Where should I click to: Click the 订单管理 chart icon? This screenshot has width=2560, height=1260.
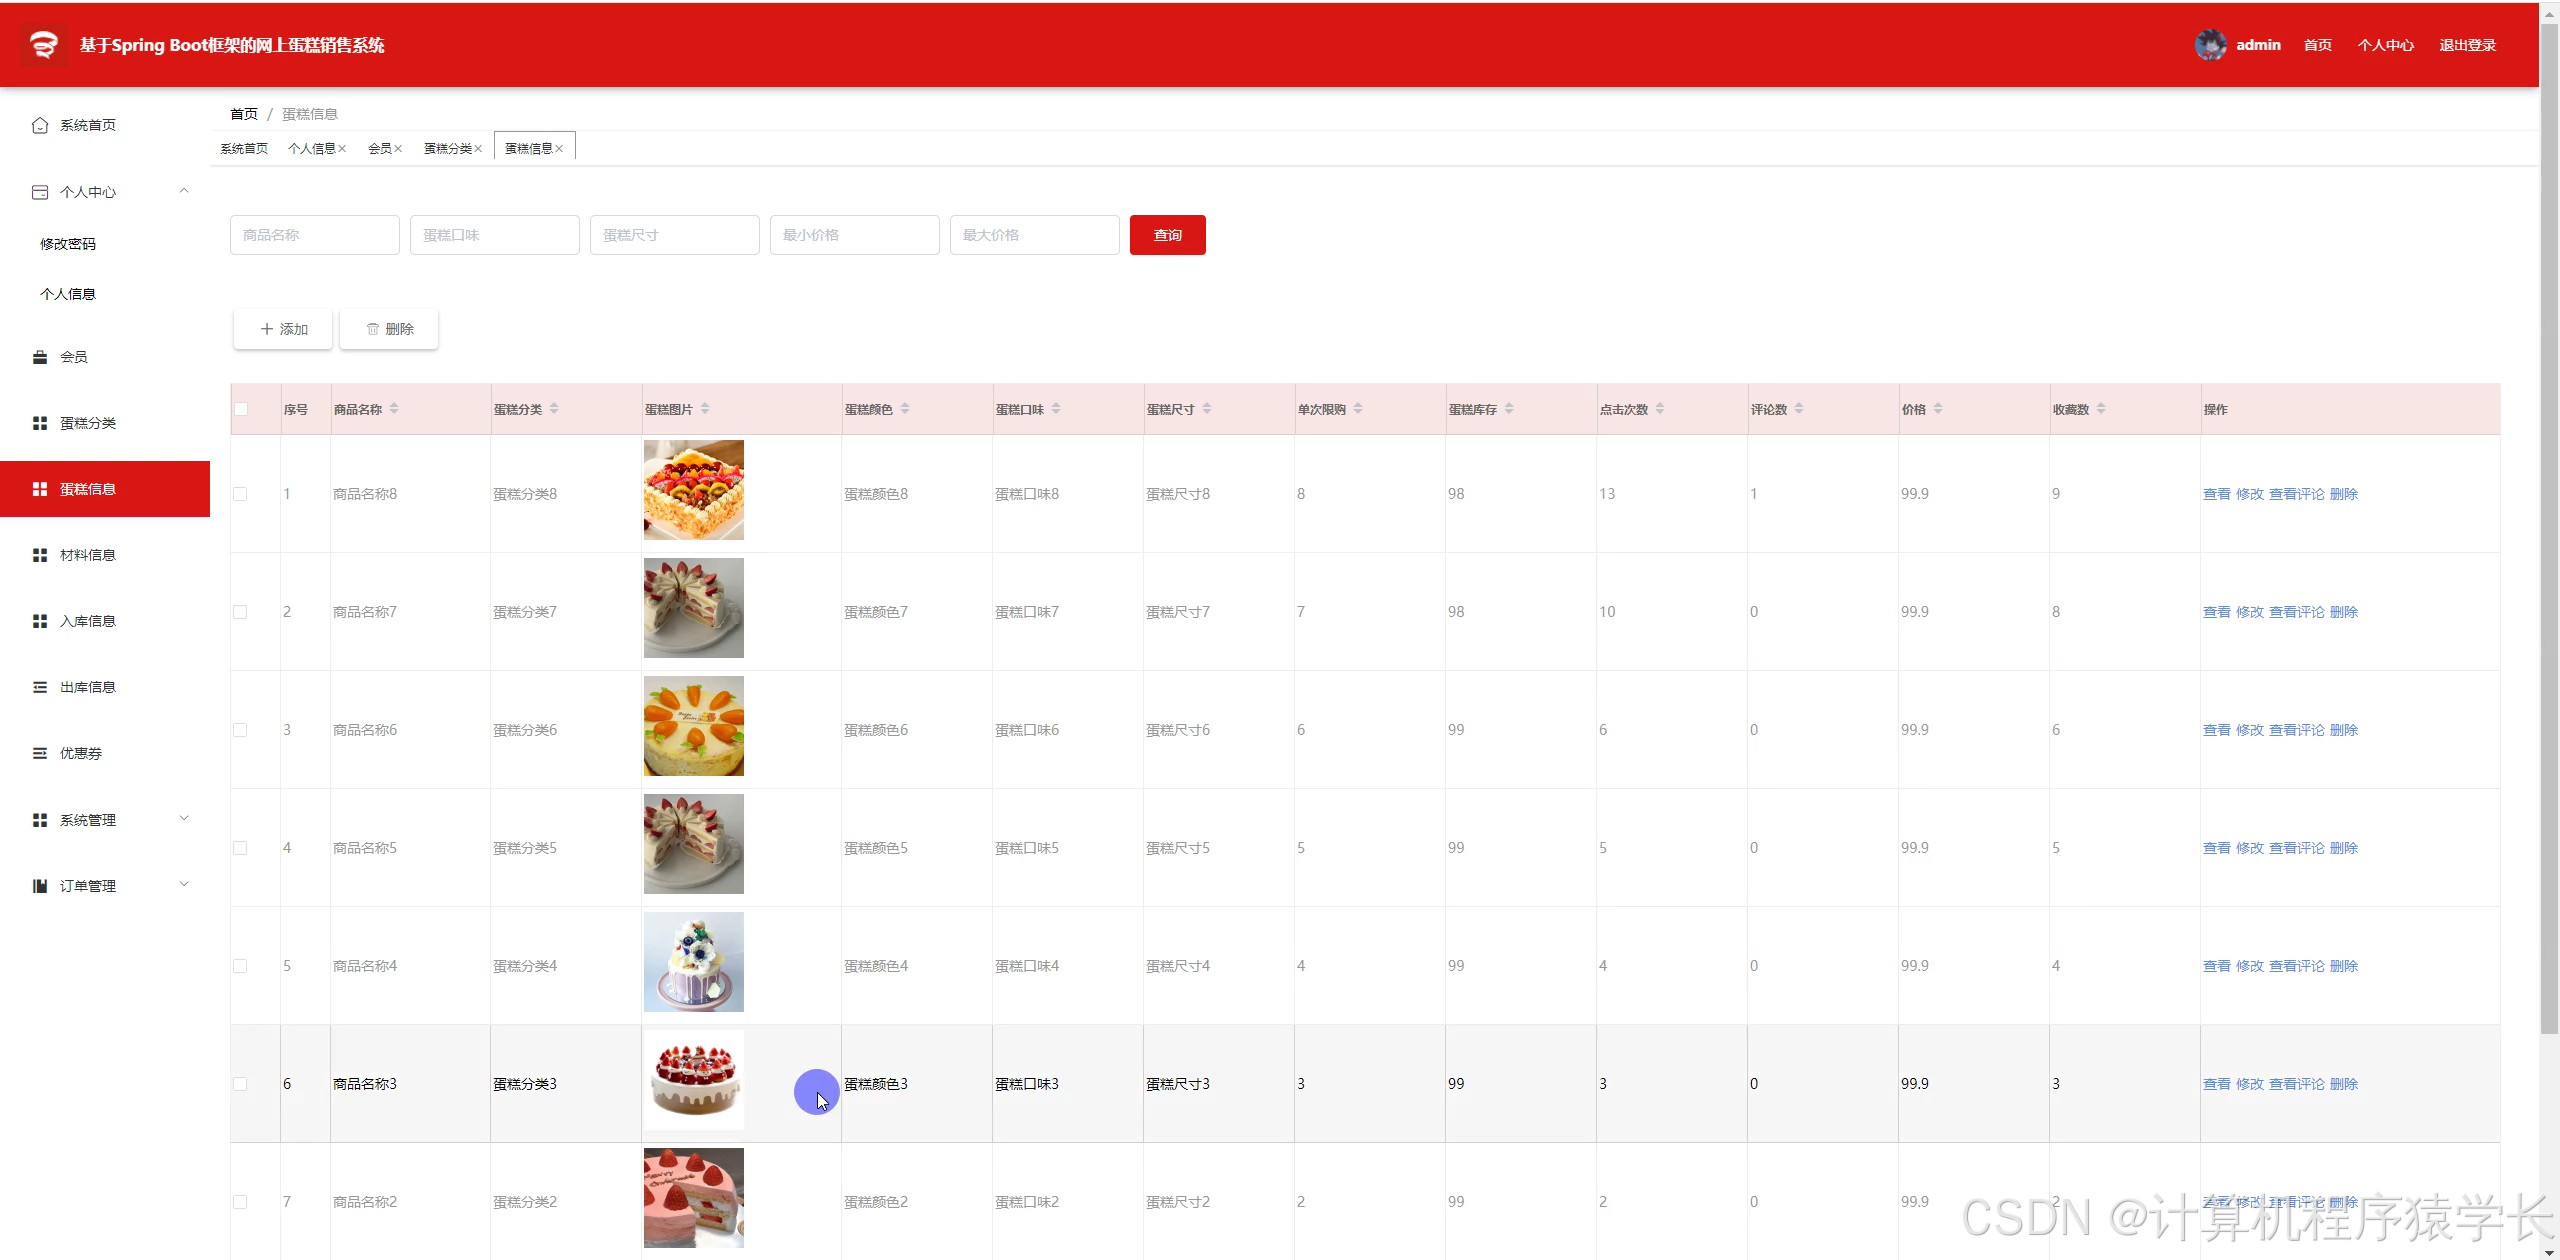tap(40, 886)
